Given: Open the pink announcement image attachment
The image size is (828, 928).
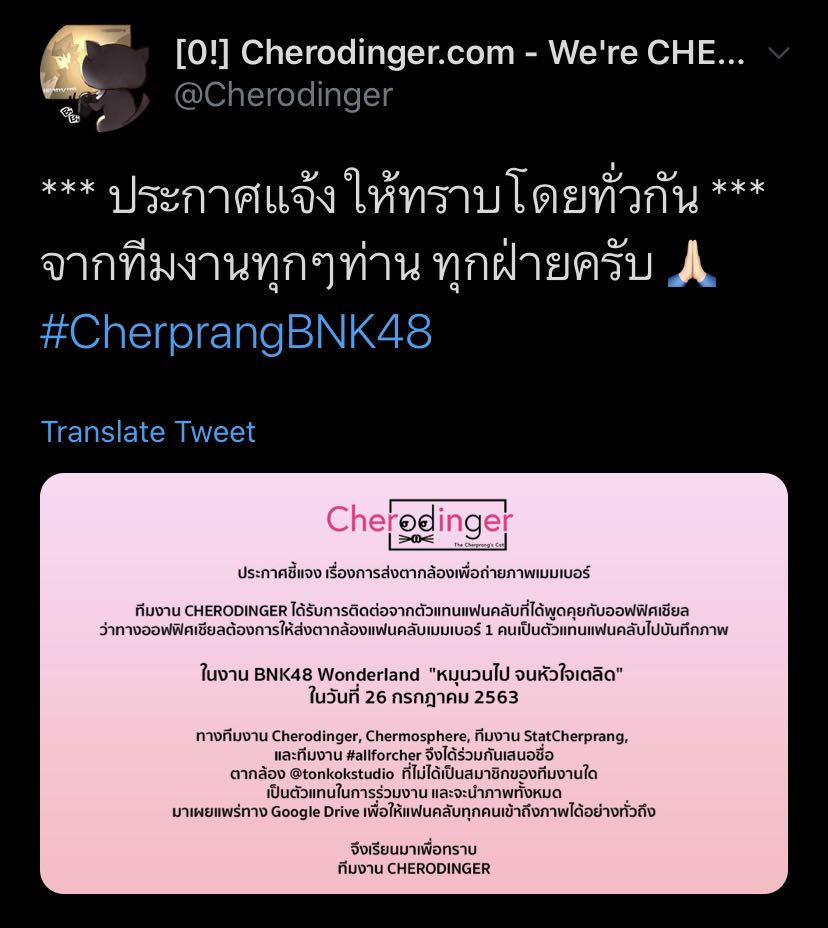Looking at the screenshot, I should [414, 683].
